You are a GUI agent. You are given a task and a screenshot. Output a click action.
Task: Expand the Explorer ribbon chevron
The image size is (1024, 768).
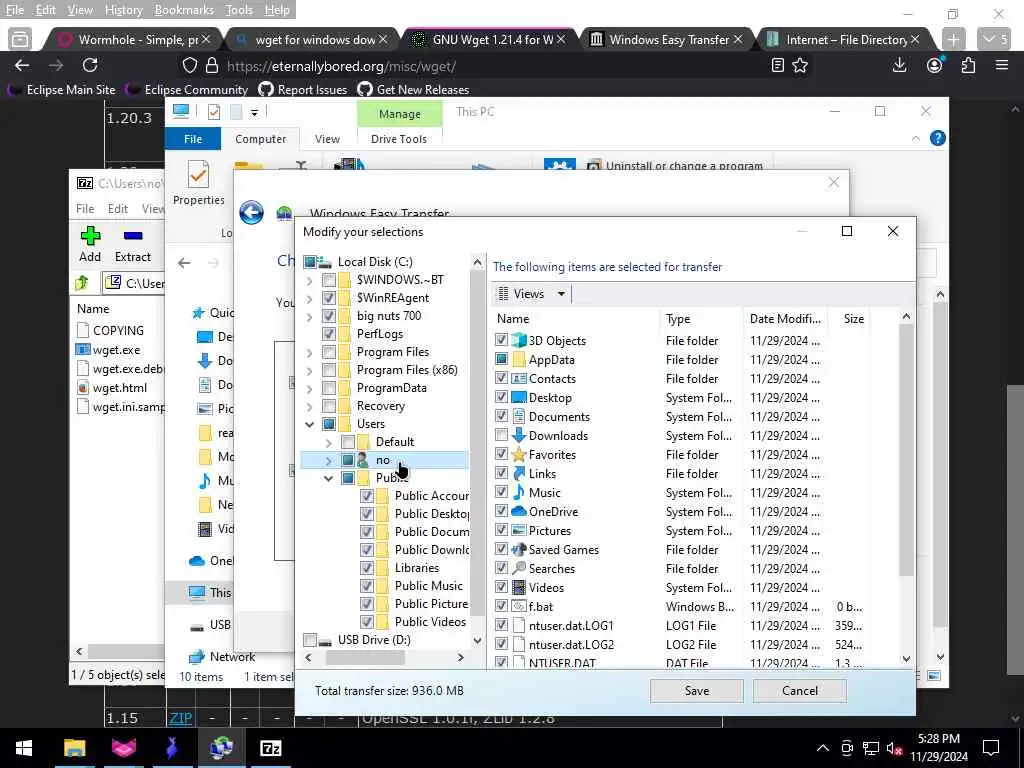pyautogui.click(x=916, y=138)
